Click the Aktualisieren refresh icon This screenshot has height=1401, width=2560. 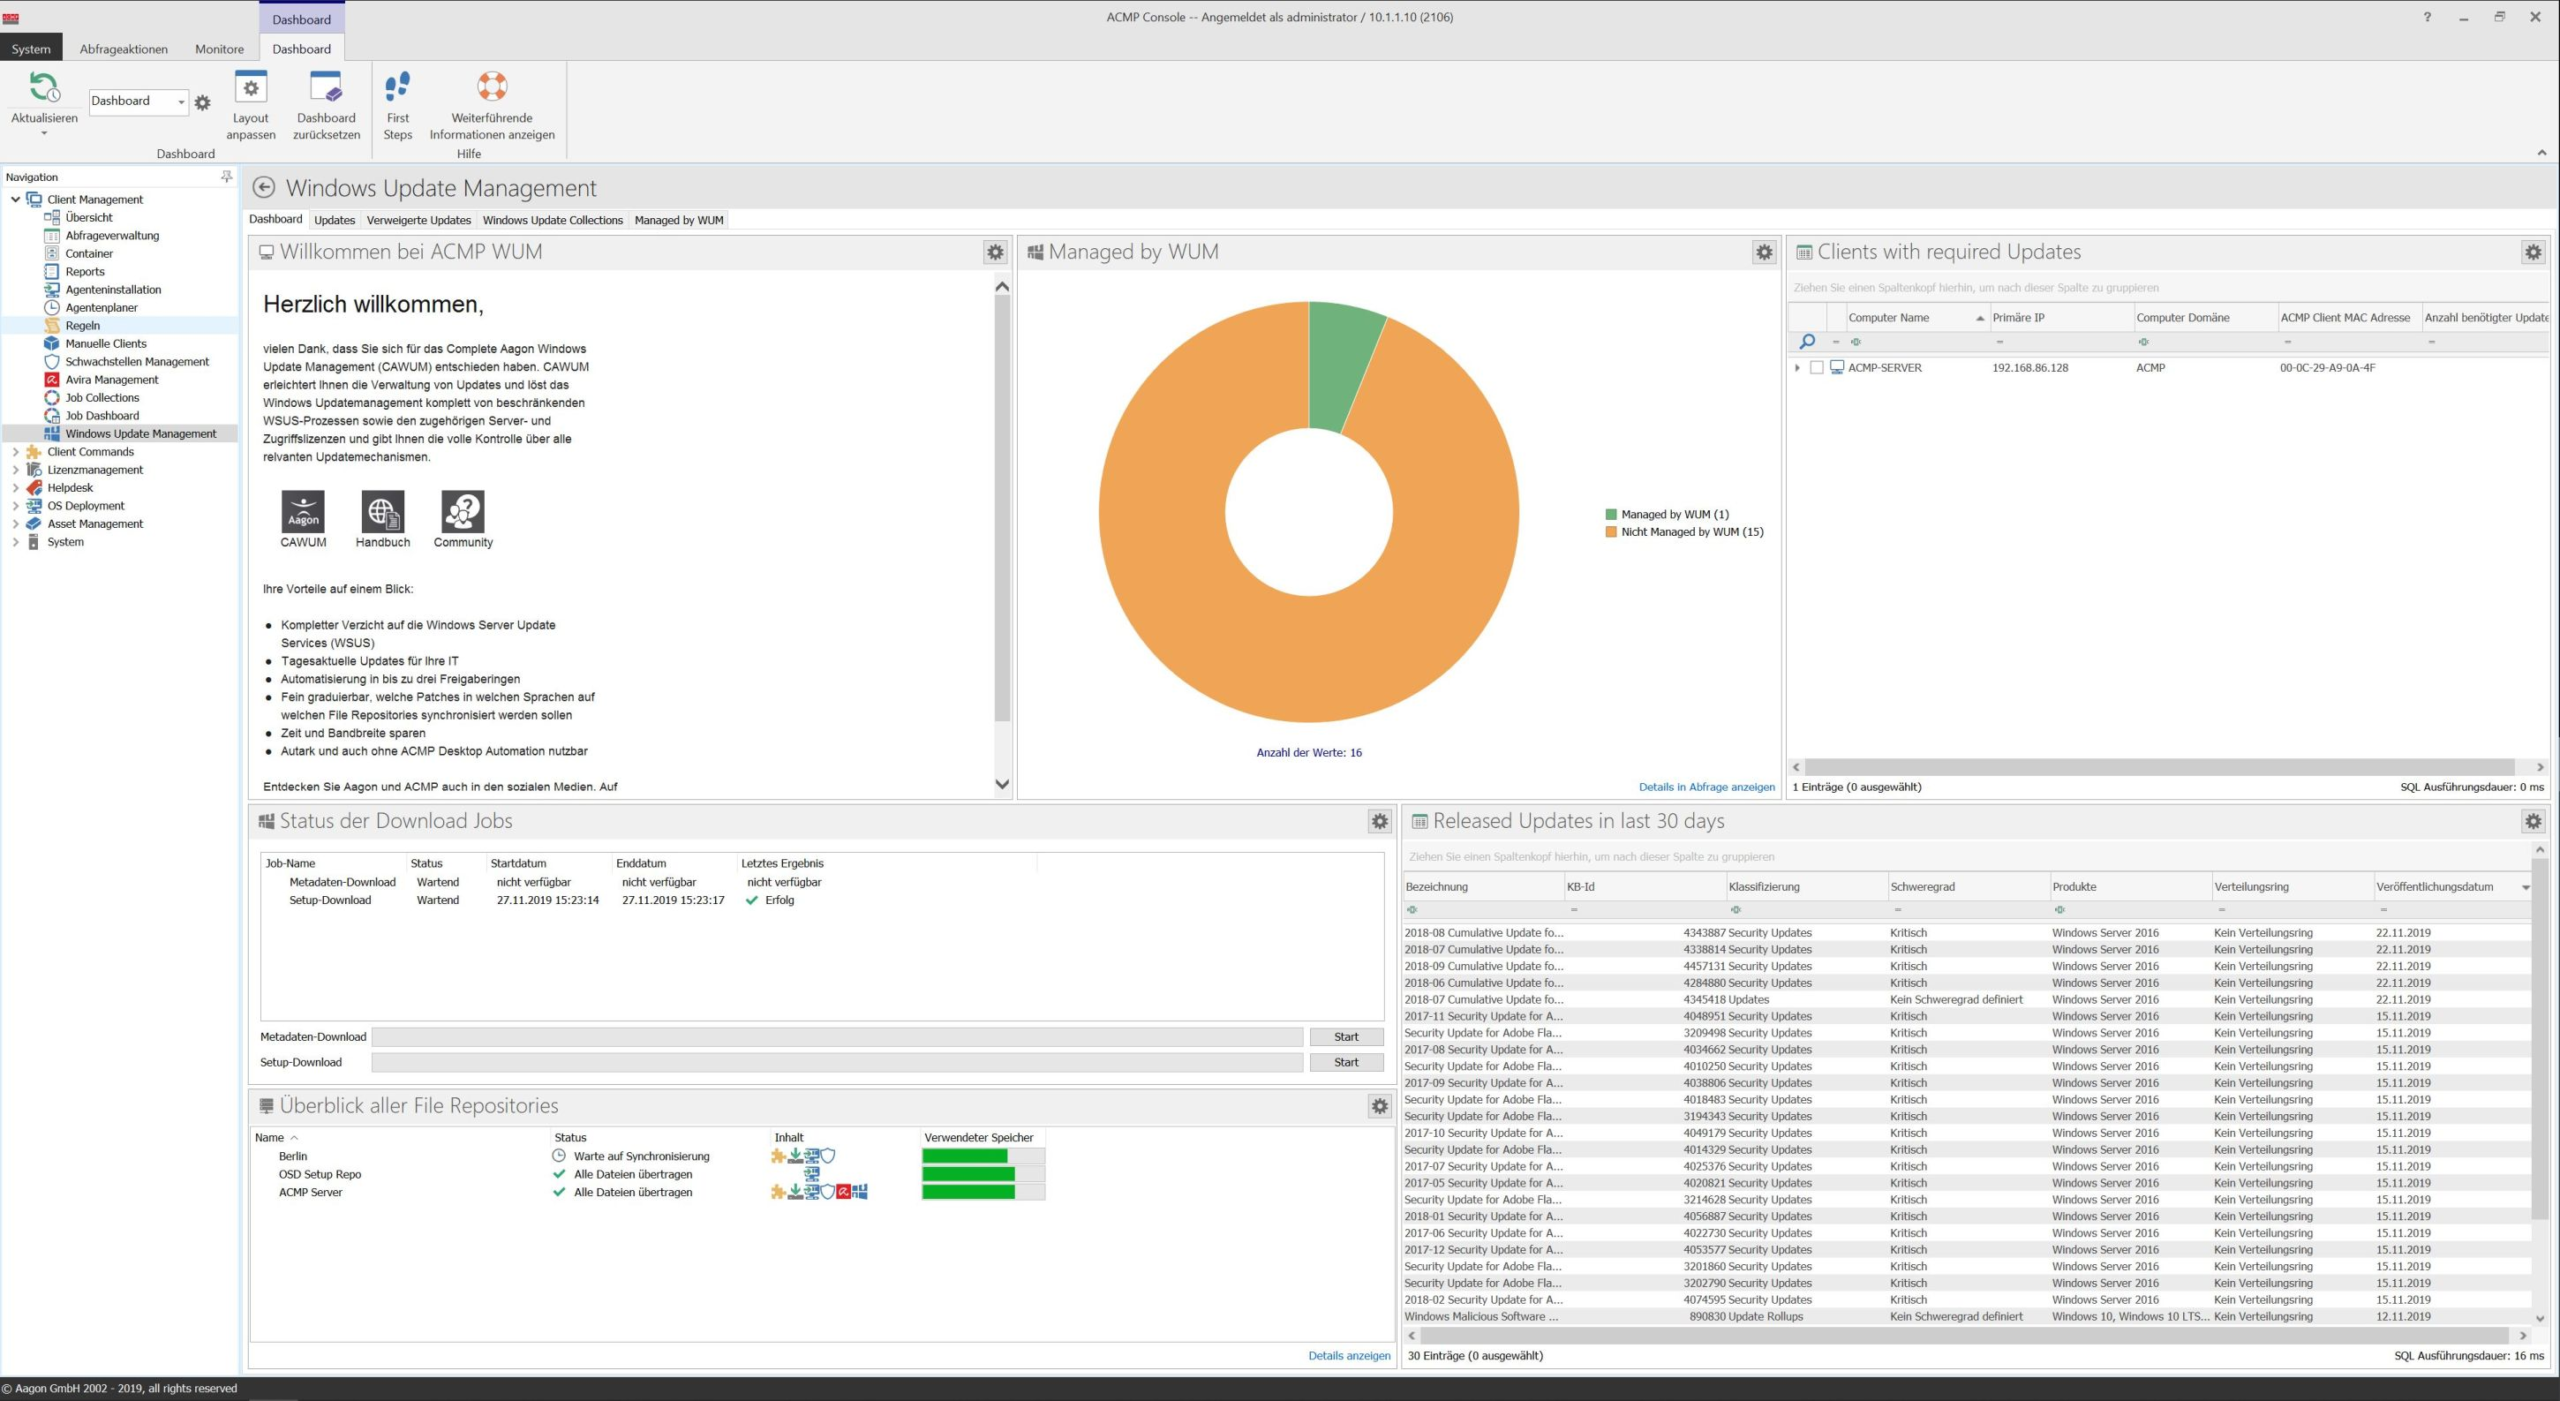44,87
